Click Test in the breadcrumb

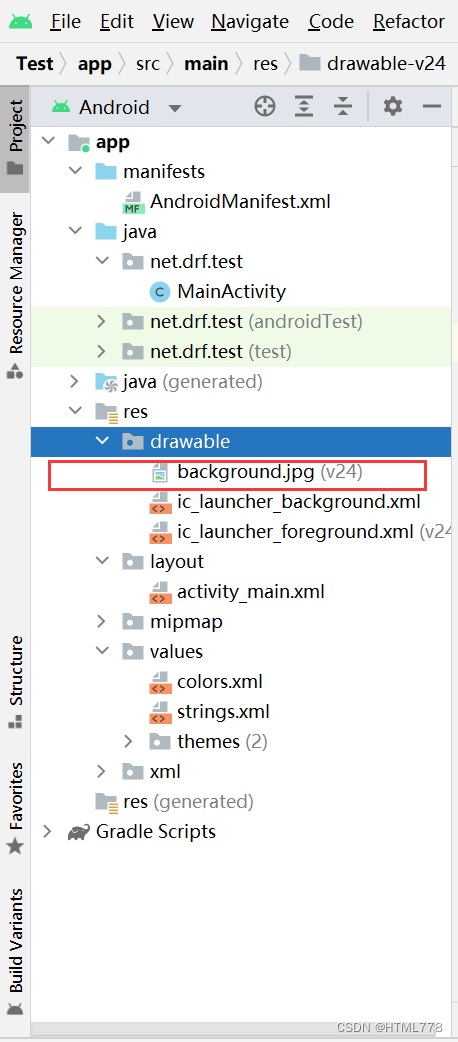pyautogui.click(x=35, y=64)
